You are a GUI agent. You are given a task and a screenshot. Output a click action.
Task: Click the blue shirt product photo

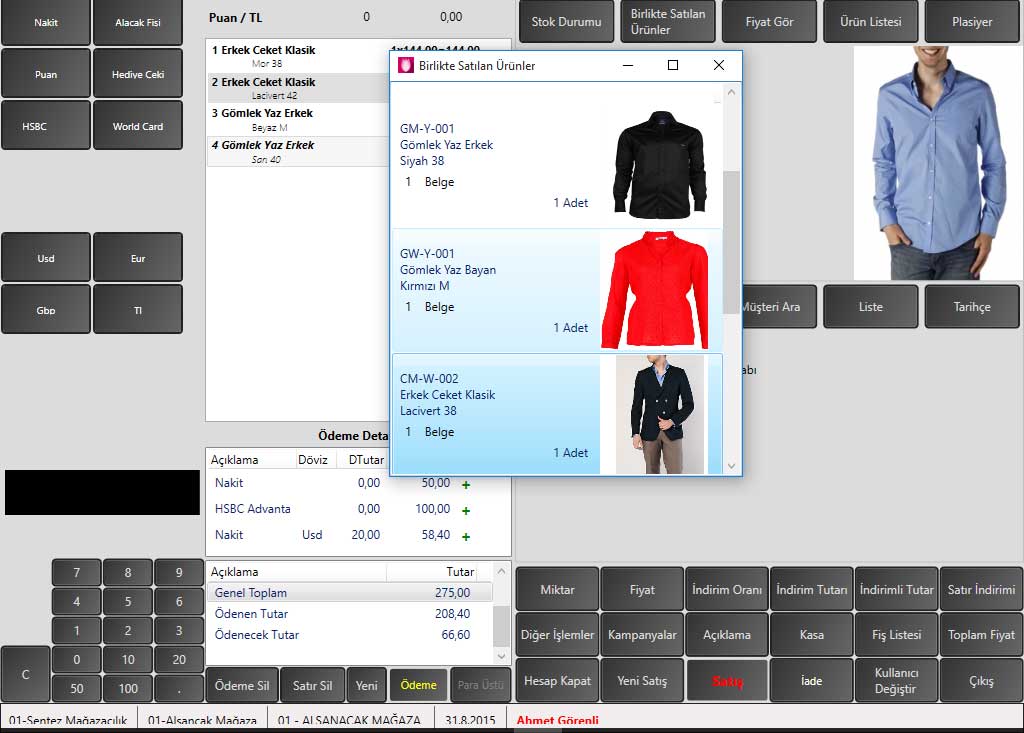pos(937,163)
